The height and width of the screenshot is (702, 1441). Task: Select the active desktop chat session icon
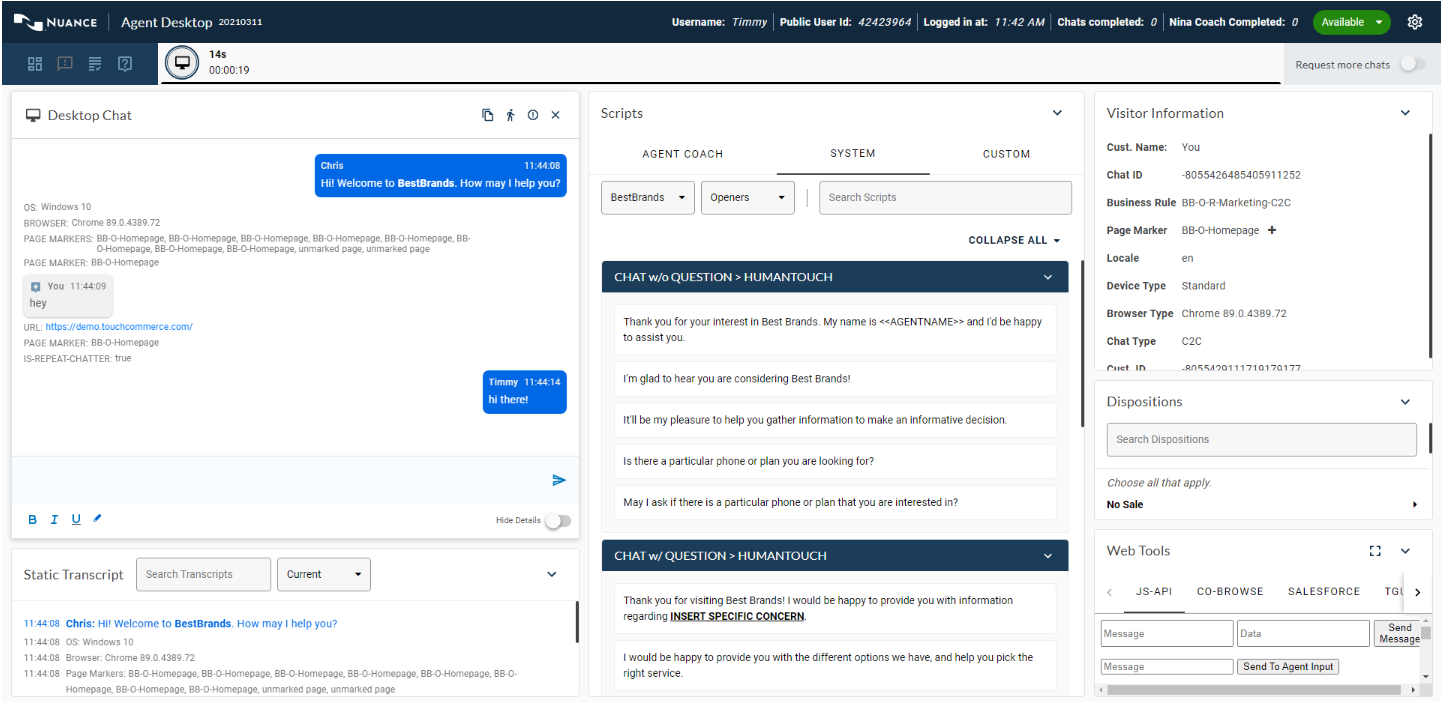pos(182,62)
